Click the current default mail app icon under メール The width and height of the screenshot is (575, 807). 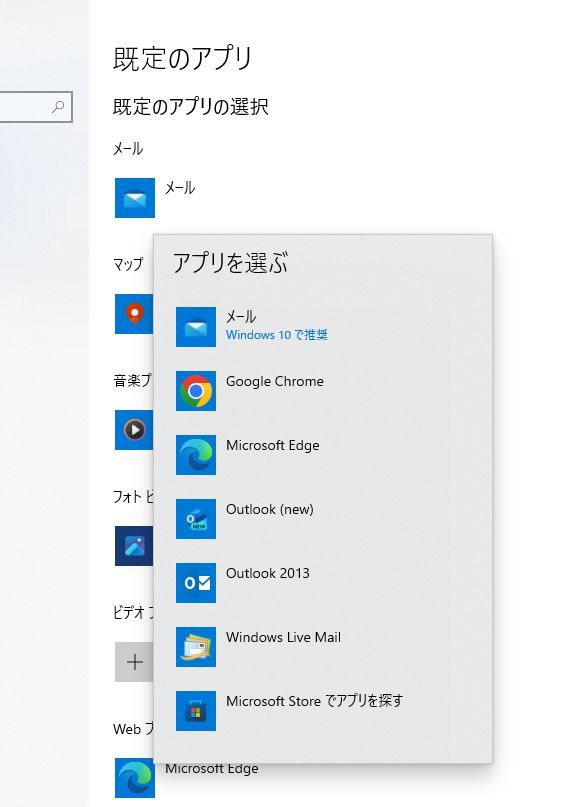(x=135, y=198)
